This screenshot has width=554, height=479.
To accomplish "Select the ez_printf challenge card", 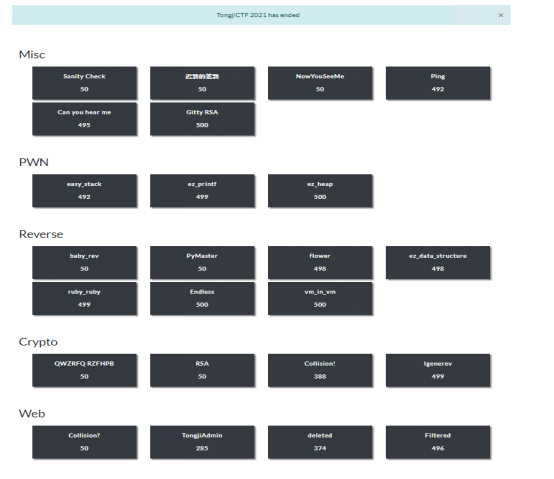I will click(202, 191).
